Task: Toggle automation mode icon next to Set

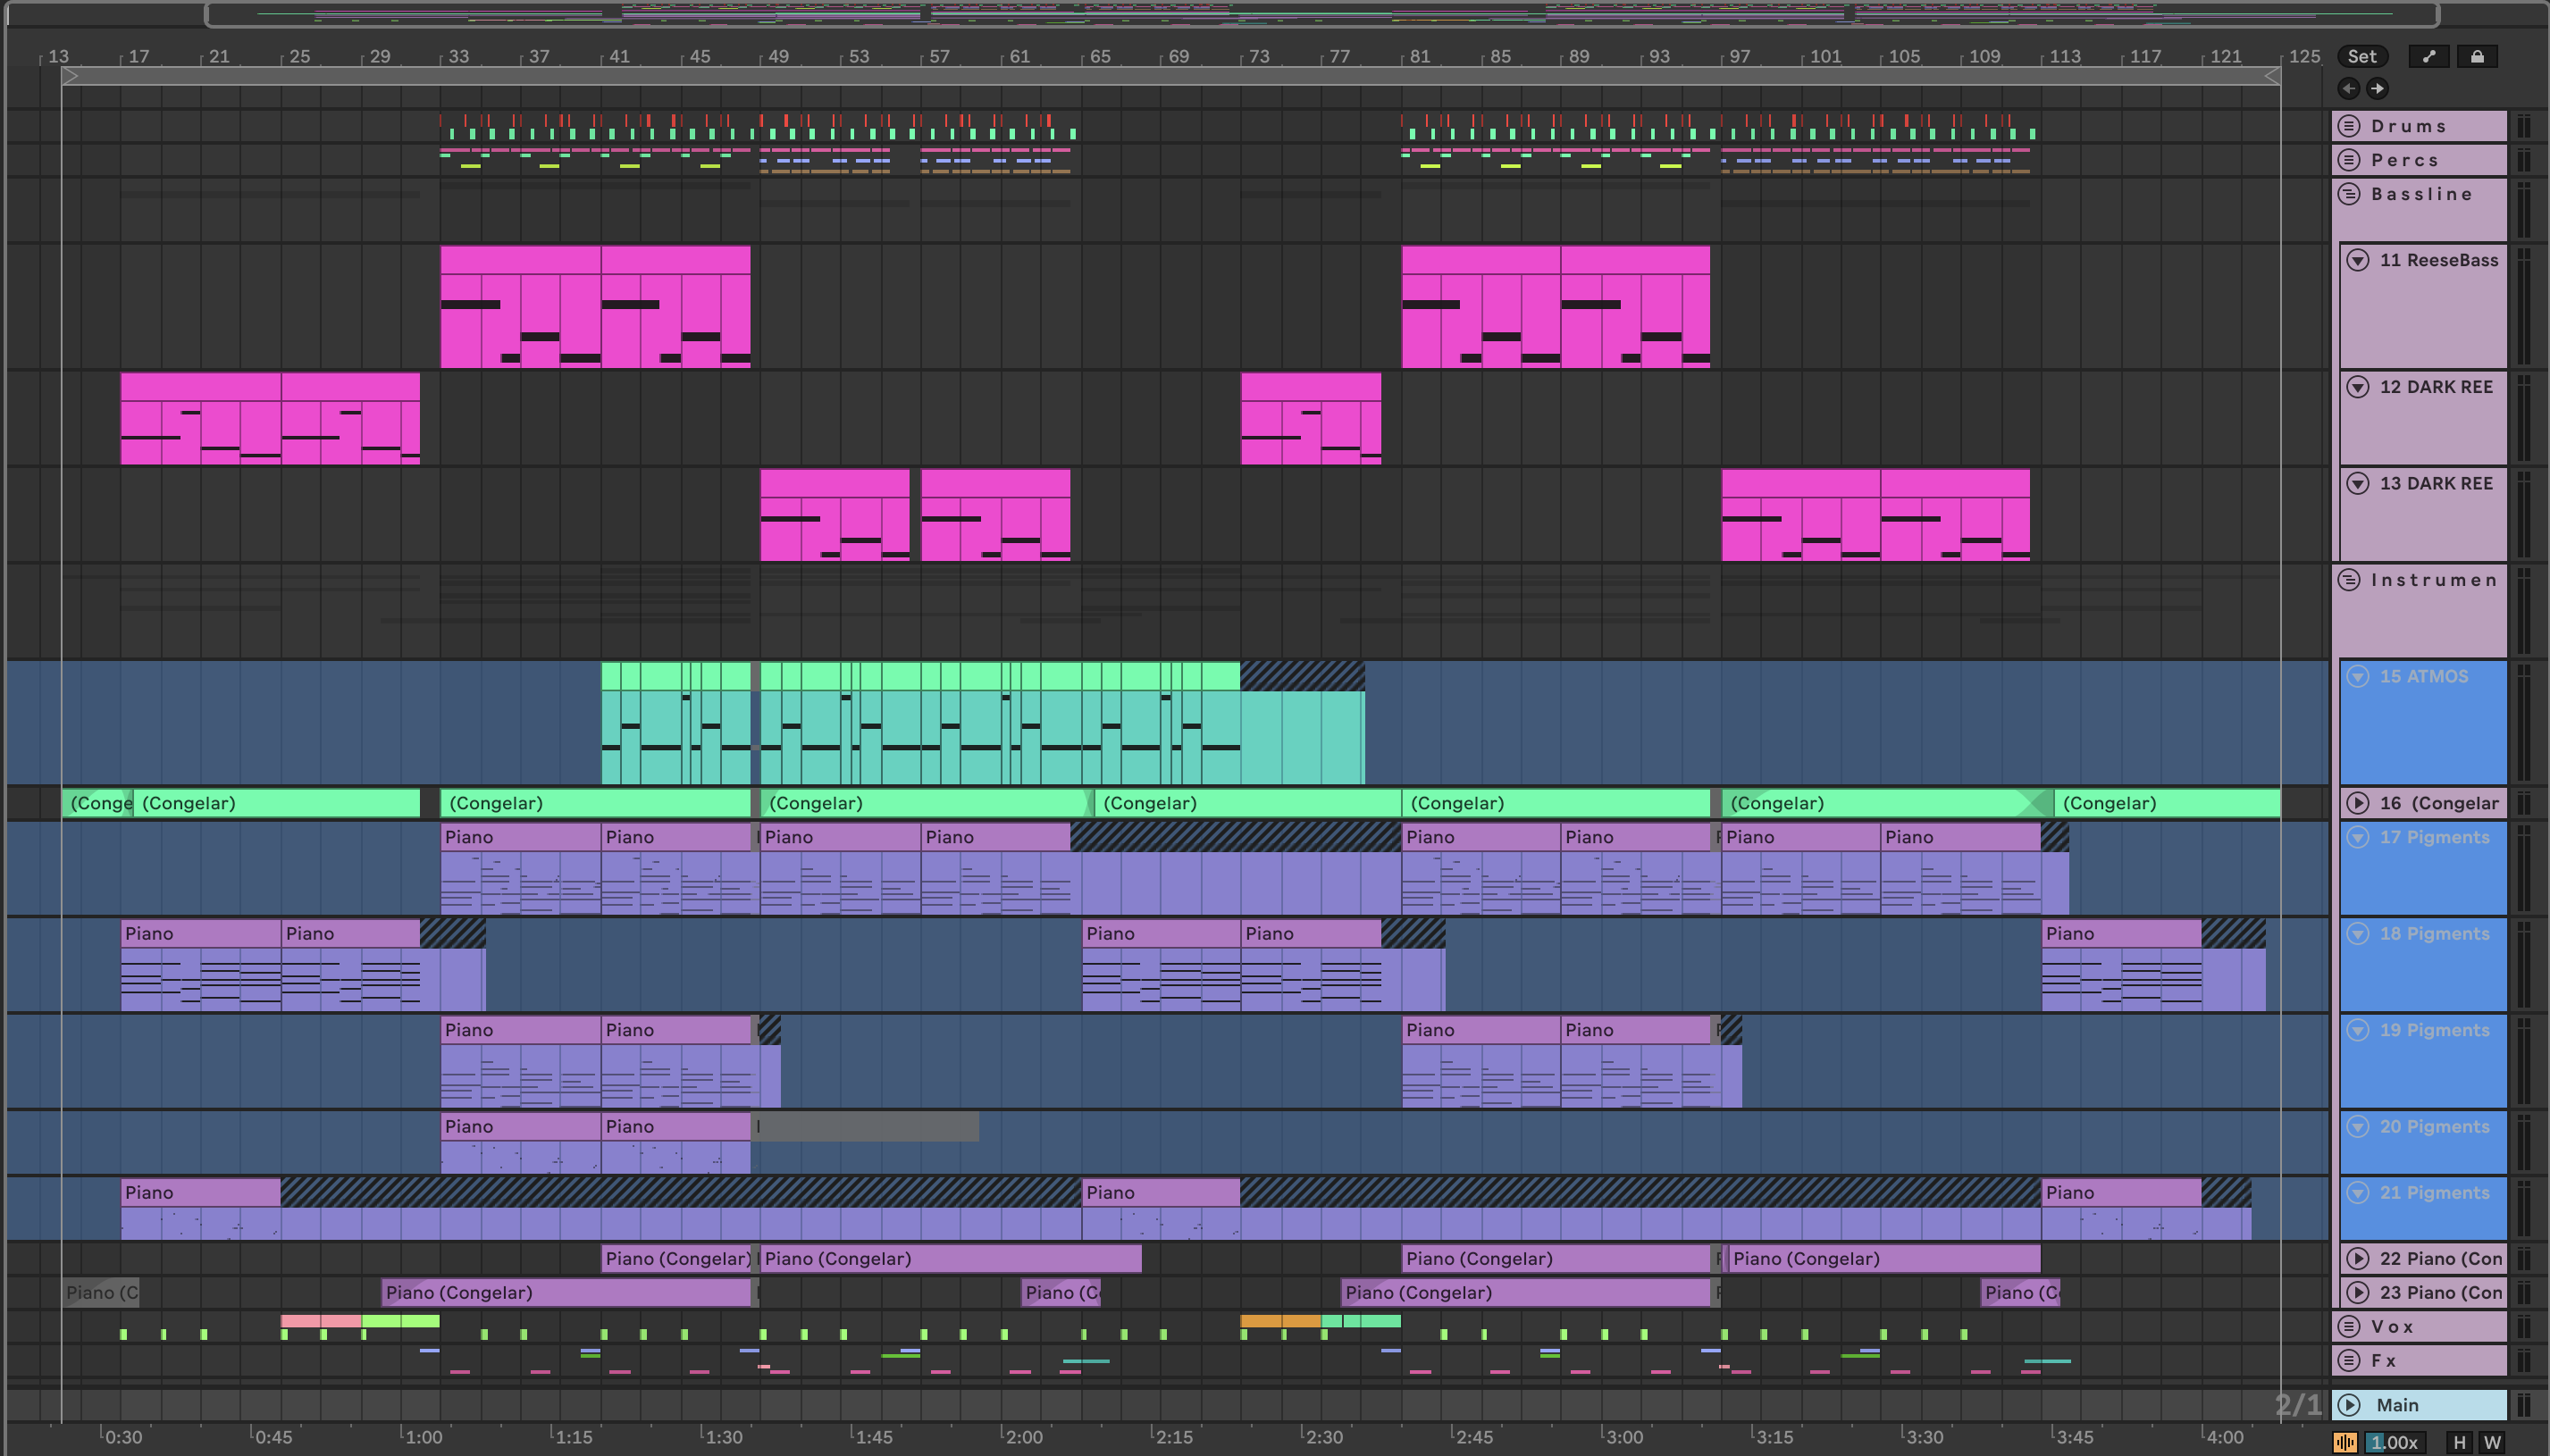Action: [x=2429, y=56]
